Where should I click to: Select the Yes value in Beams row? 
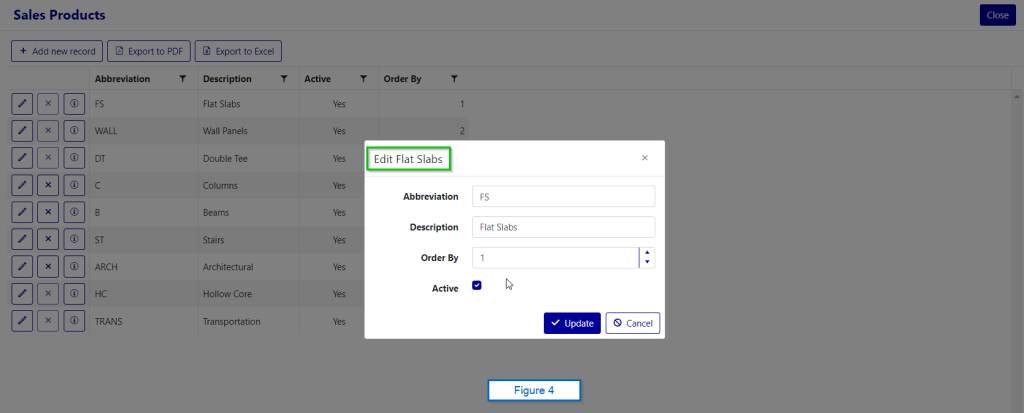coord(339,212)
